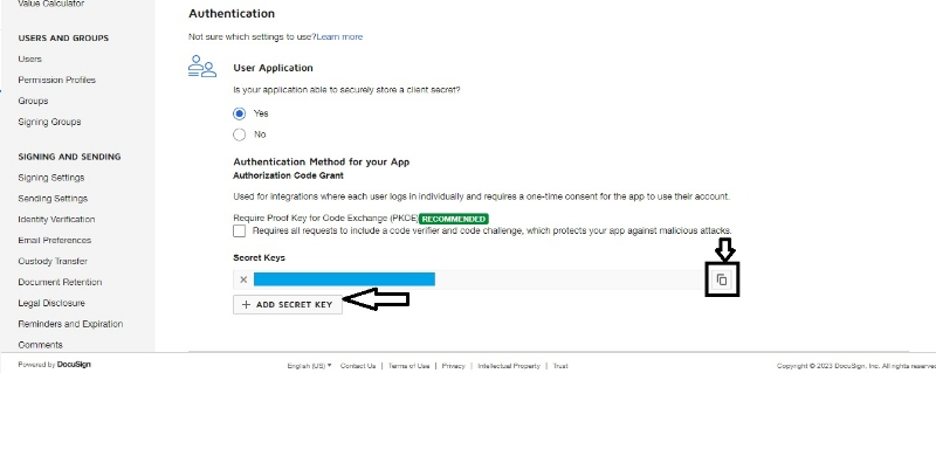Click the Powered by DocuSign logo
The image size is (936, 456).
click(54, 365)
